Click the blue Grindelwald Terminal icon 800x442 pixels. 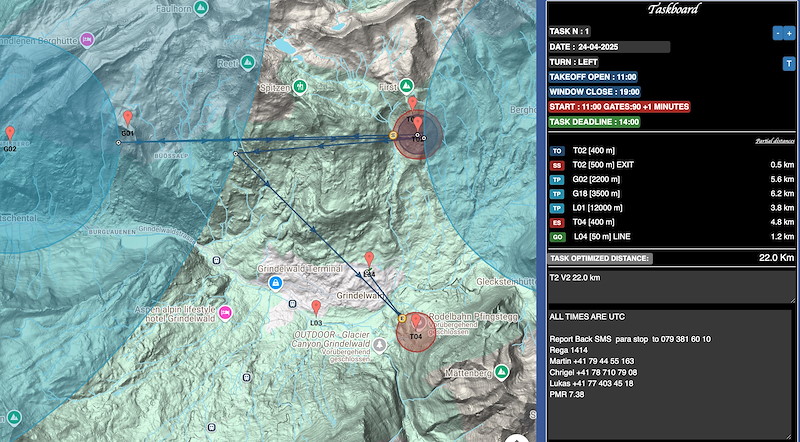pyautogui.click(x=276, y=282)
